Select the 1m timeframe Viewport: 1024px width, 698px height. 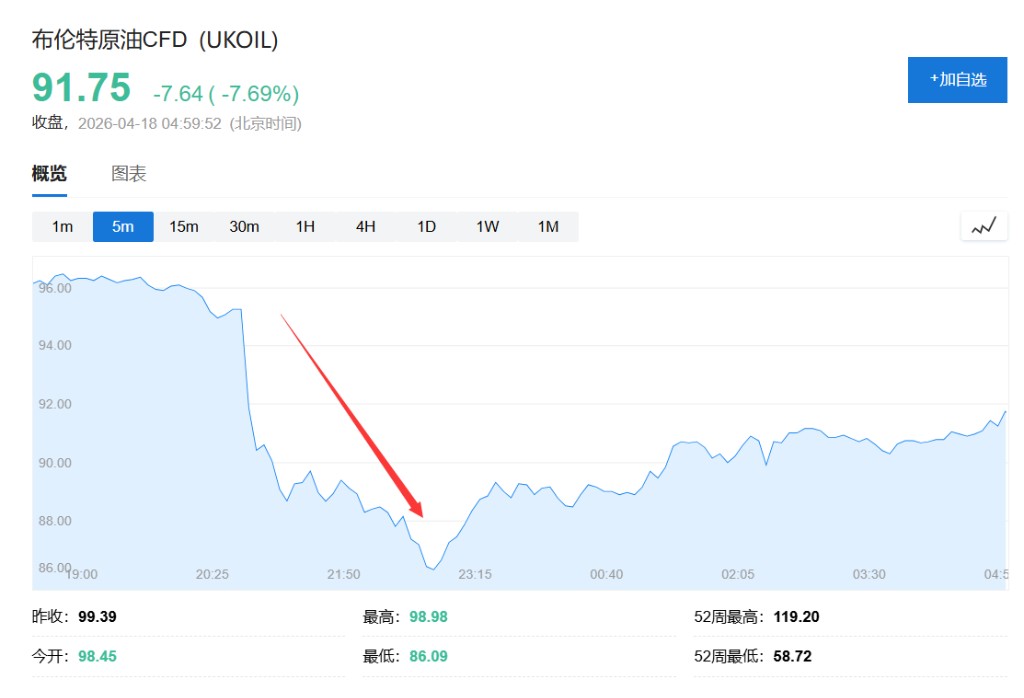(62, 227)
